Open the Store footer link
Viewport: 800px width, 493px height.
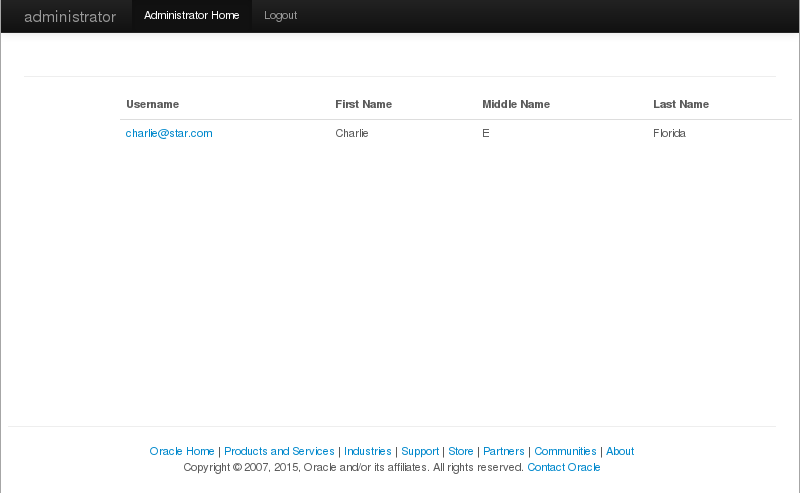click(461, 451)
